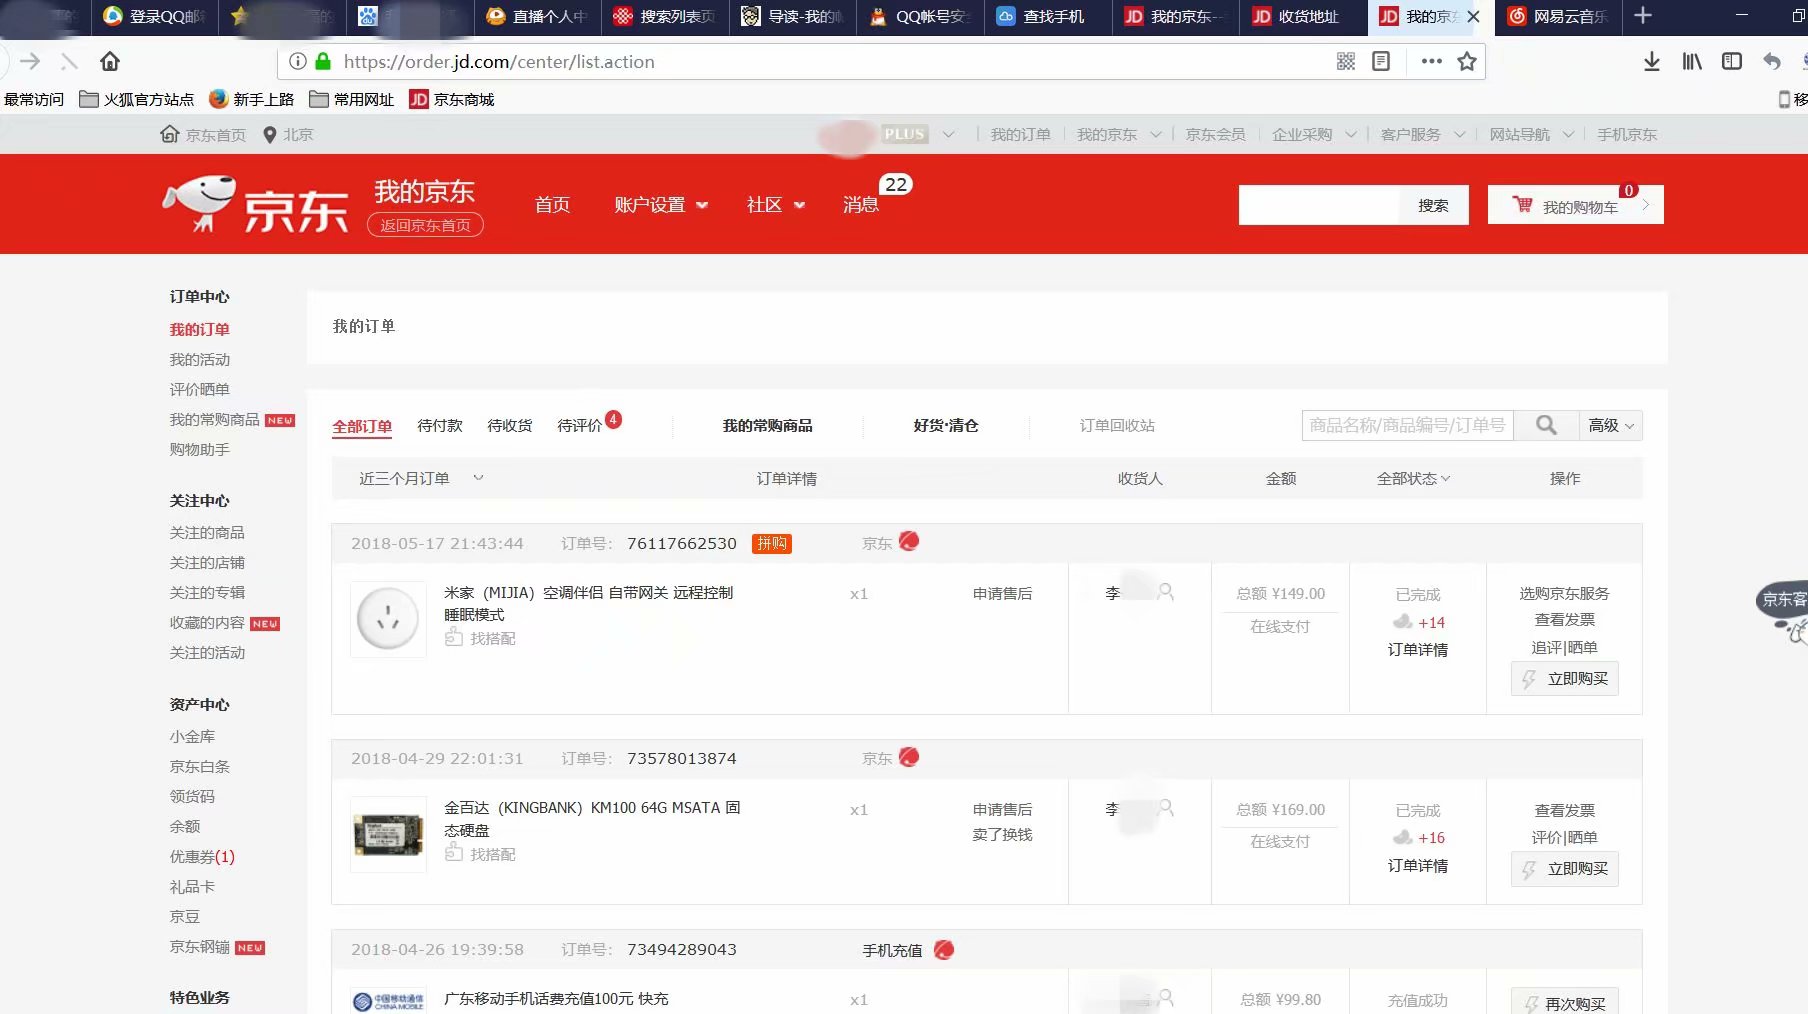This screenshot has height=1014, width=1808.
Task: Click the location pin 北京
Action: pyautogui.click(x=288, y=135)
